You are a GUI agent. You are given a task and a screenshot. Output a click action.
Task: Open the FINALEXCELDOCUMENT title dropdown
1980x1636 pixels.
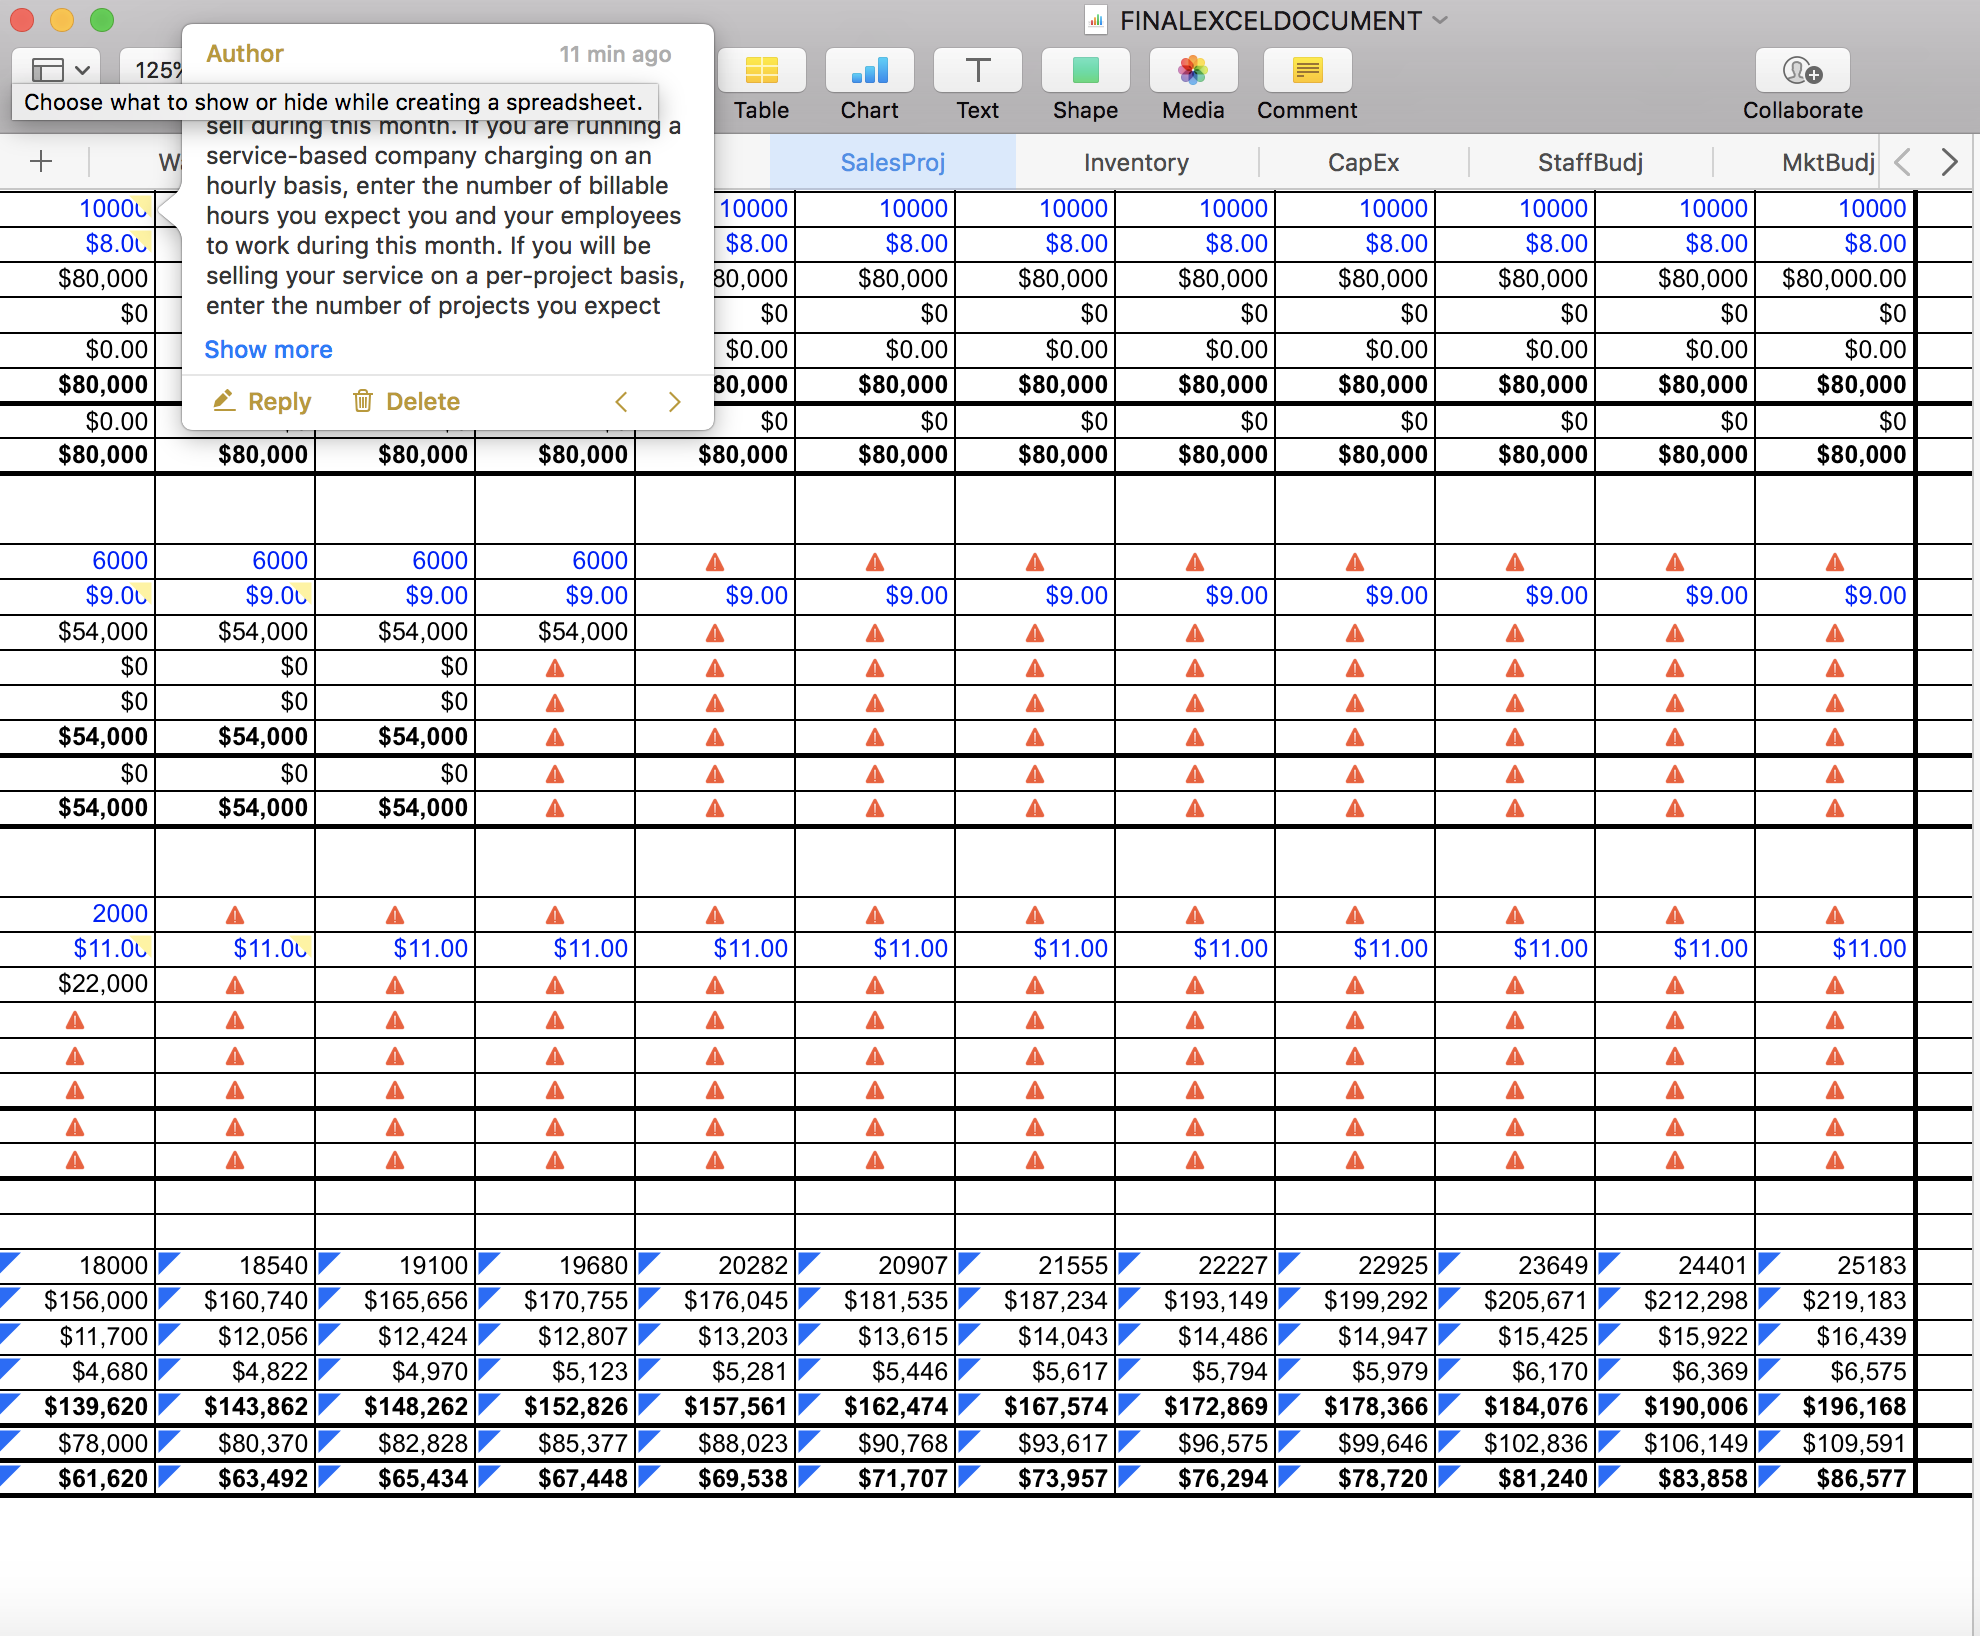[1440, 20]
